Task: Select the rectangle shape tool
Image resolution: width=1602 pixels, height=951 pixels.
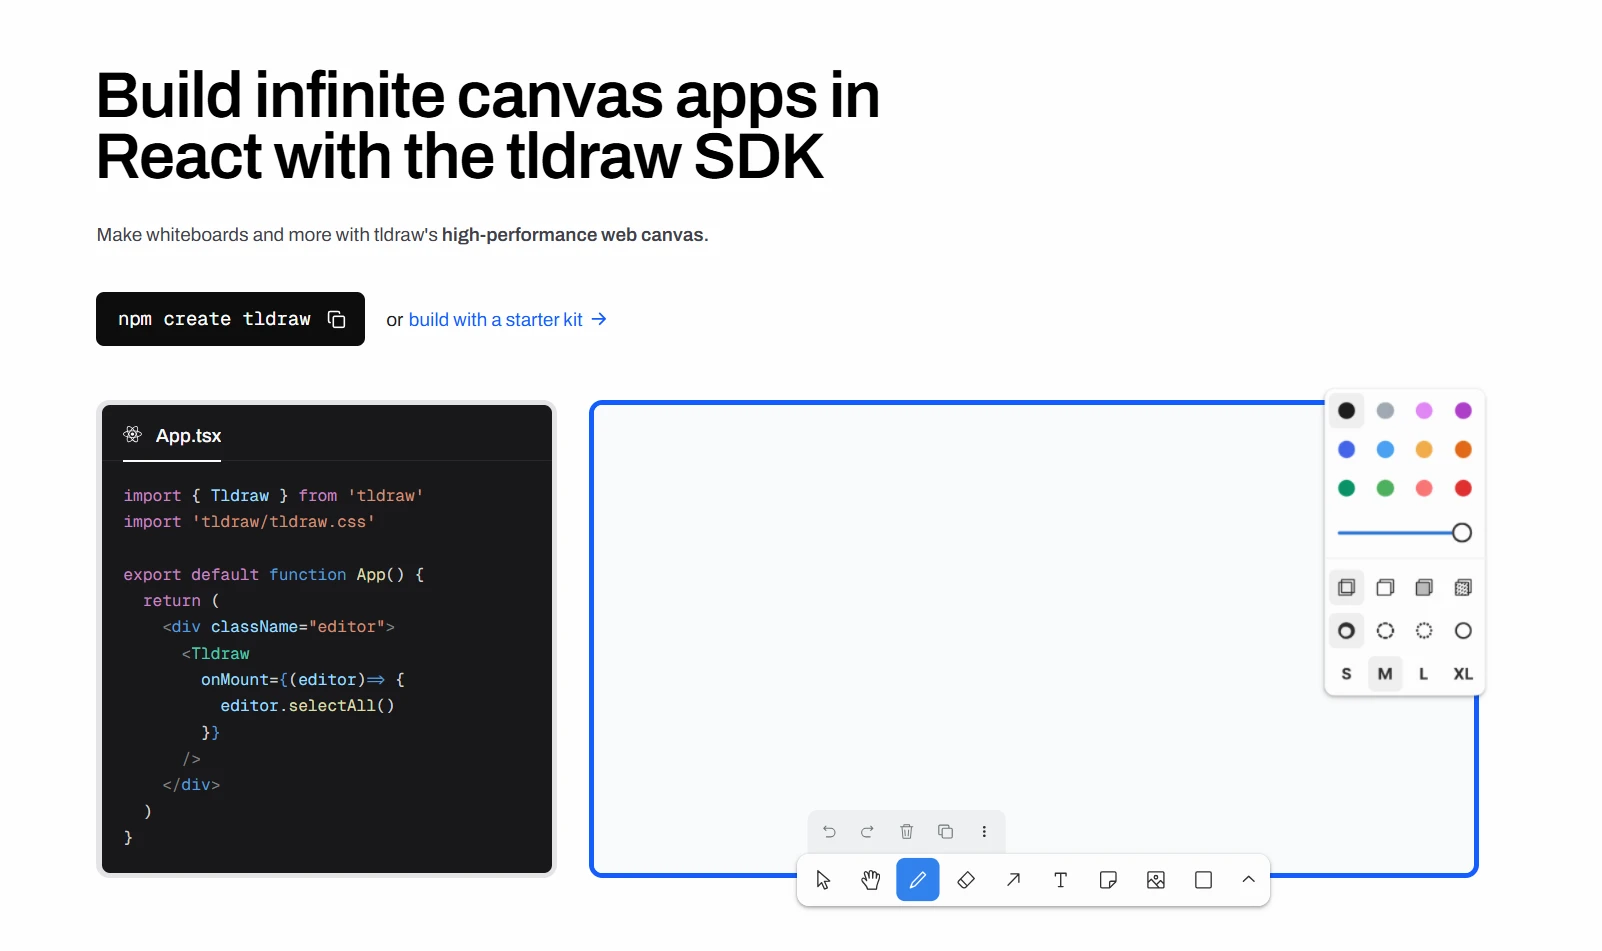Action: tap(1204, 880)
